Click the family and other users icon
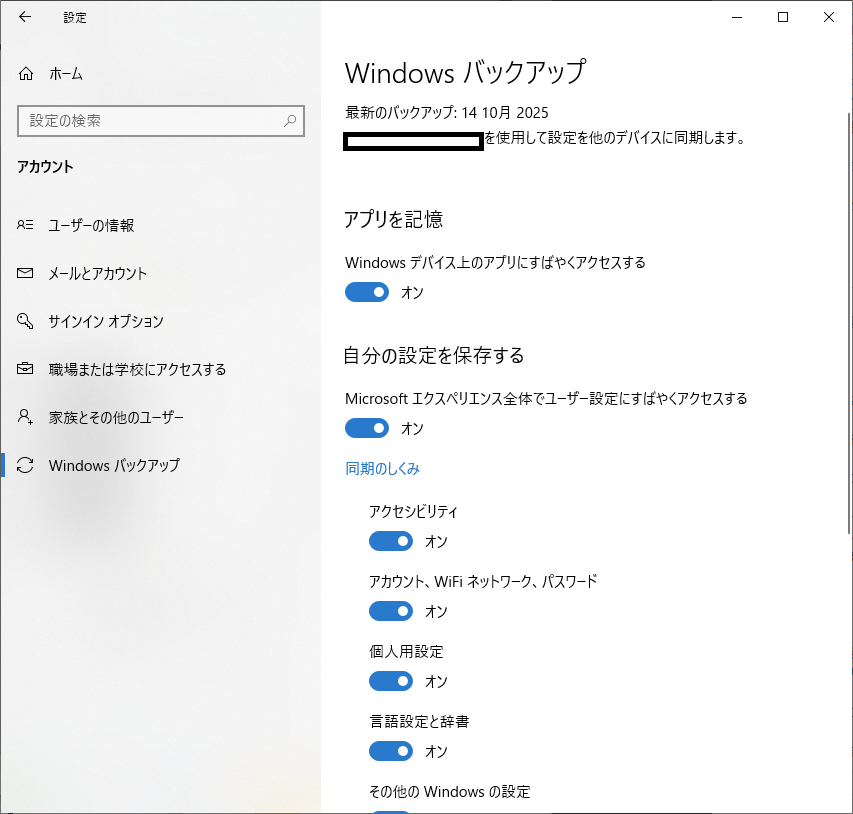This screenshot has width=853, height=814. point(26,417)
